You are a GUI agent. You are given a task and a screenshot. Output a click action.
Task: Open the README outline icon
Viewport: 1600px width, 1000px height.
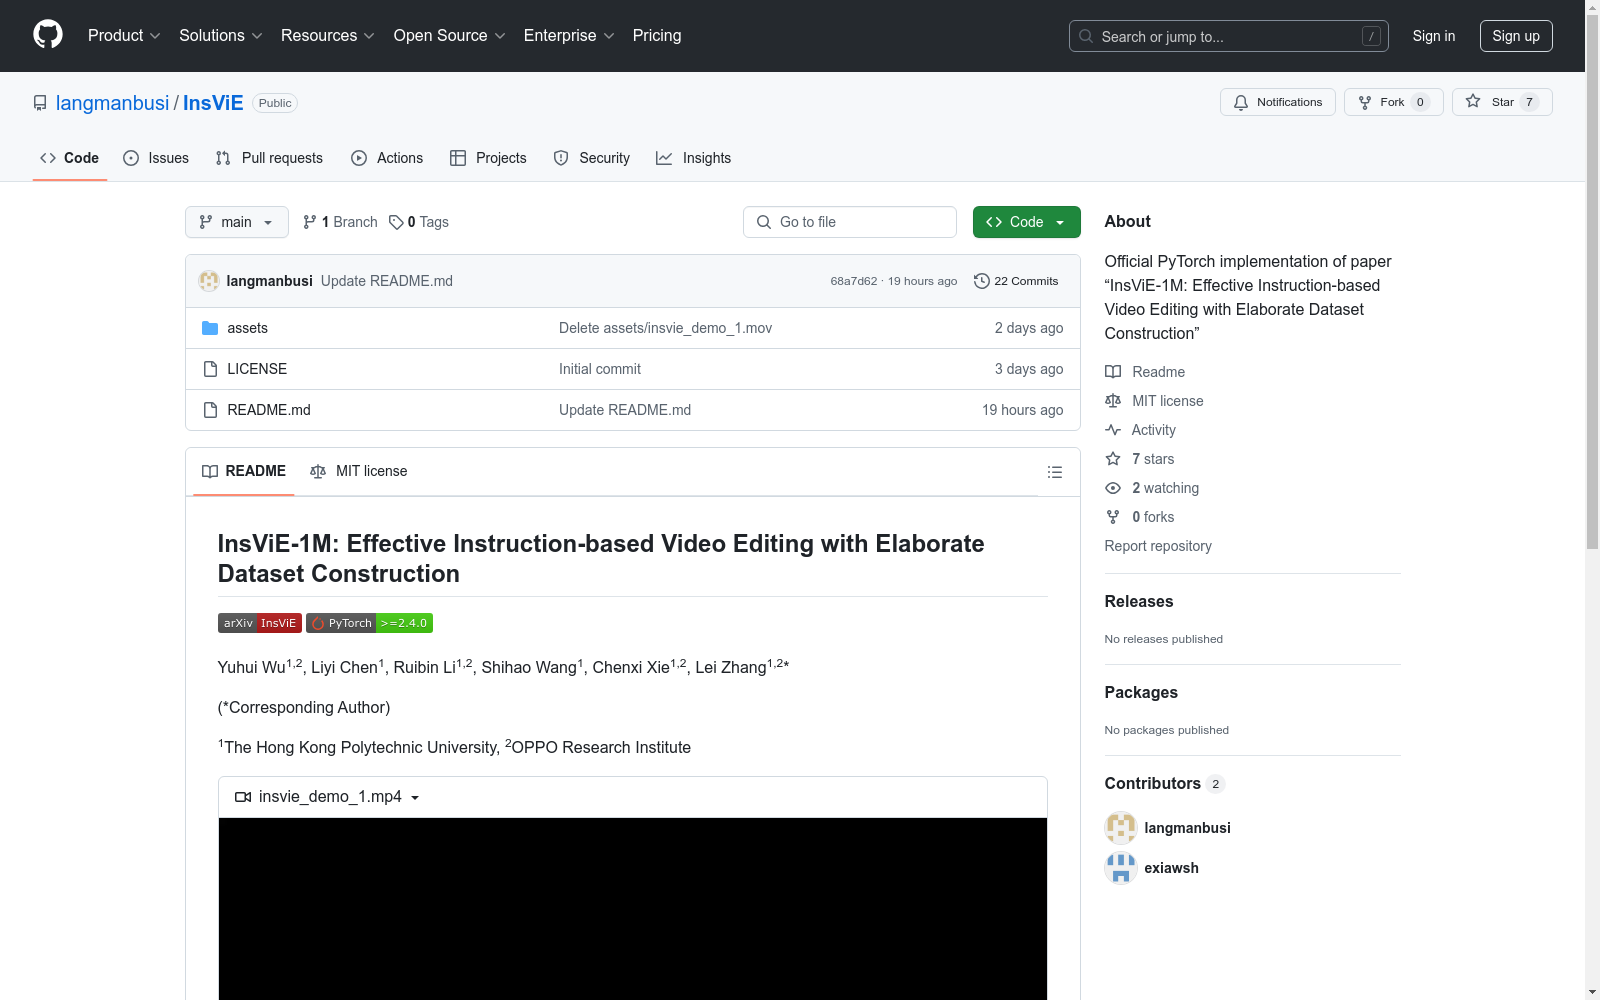click(1055, 472)
